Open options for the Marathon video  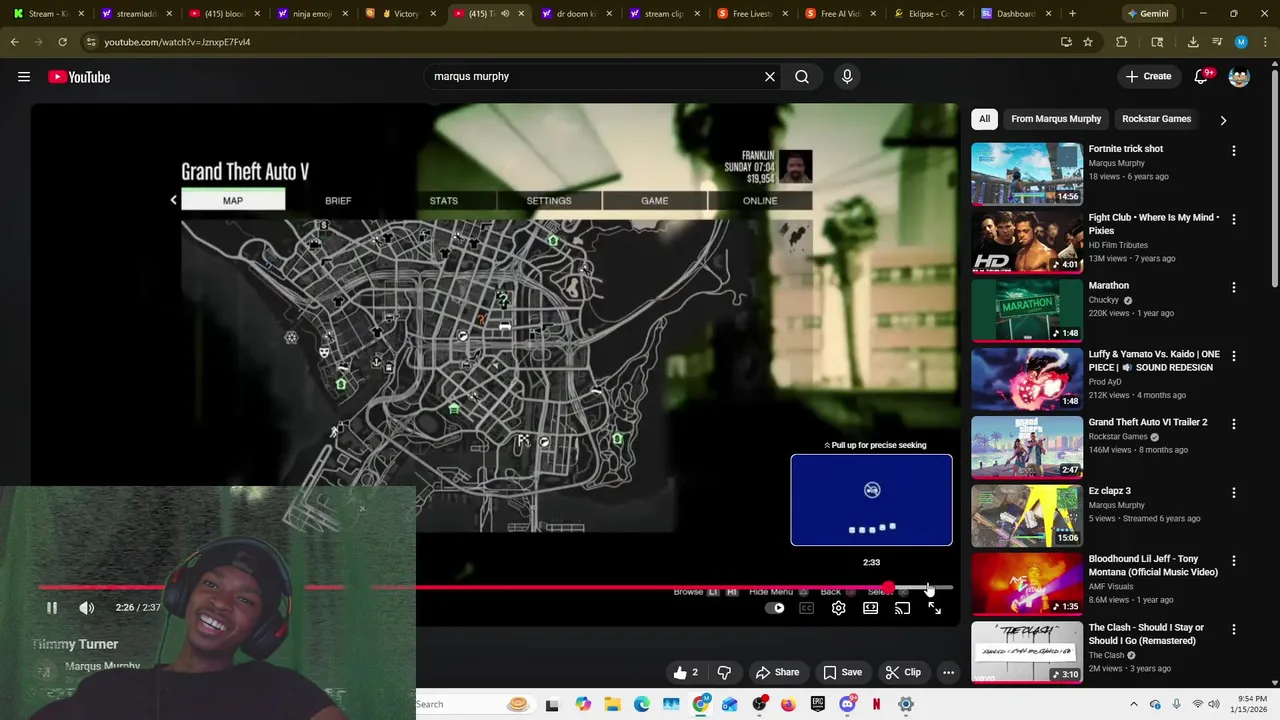click(1233, 287)
